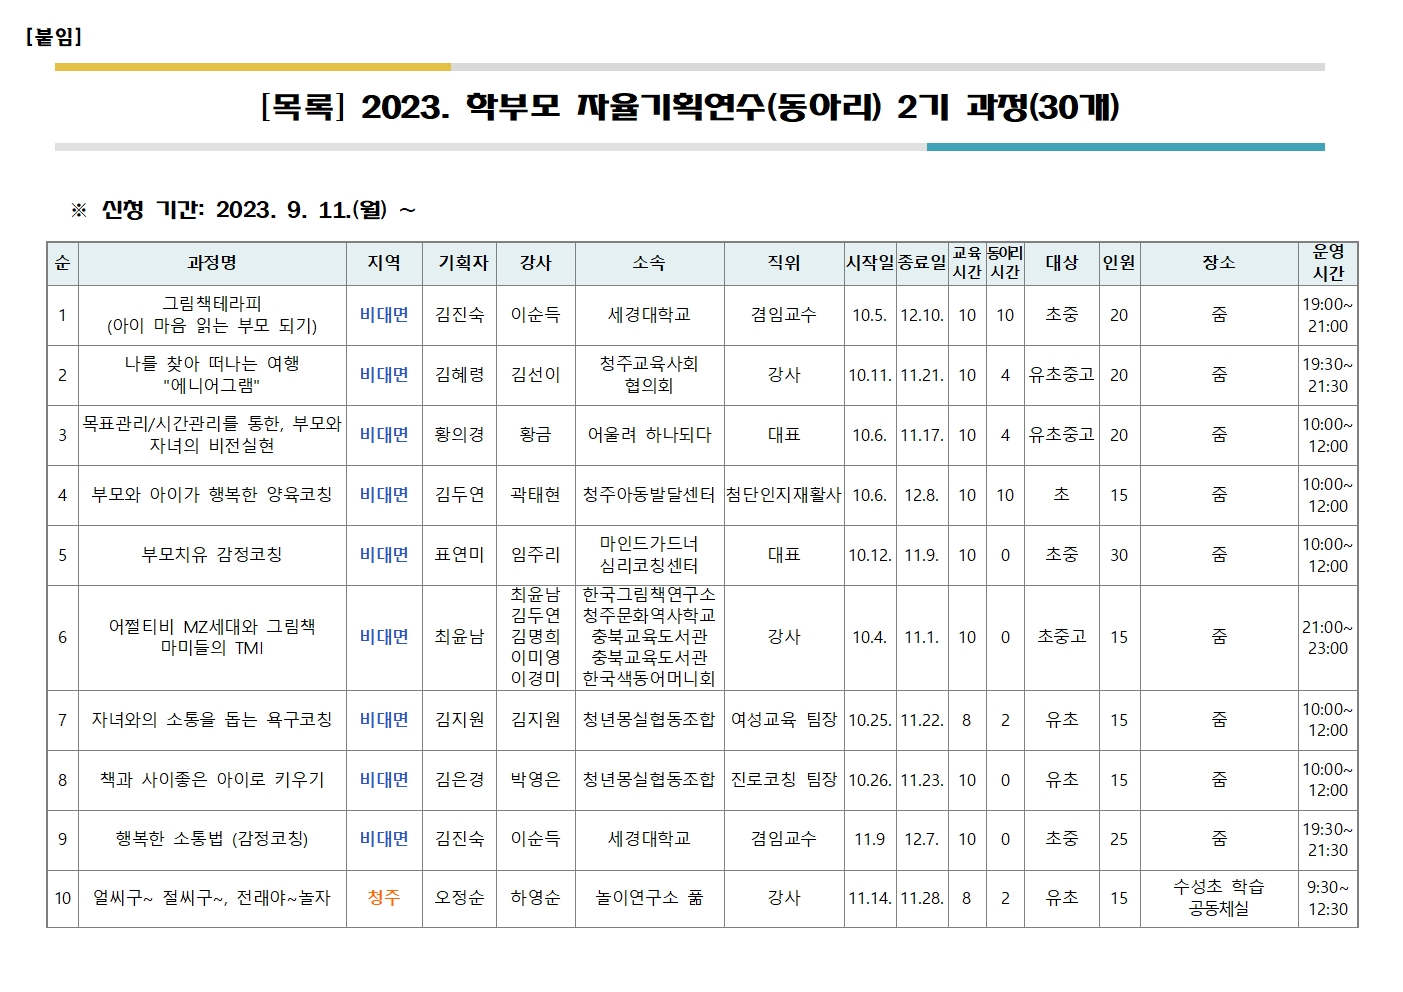This screenshot has width=1403, height=992.
Task: Click instructor name '박영은'
Action: pyautogui.click(x=536, y=780)
